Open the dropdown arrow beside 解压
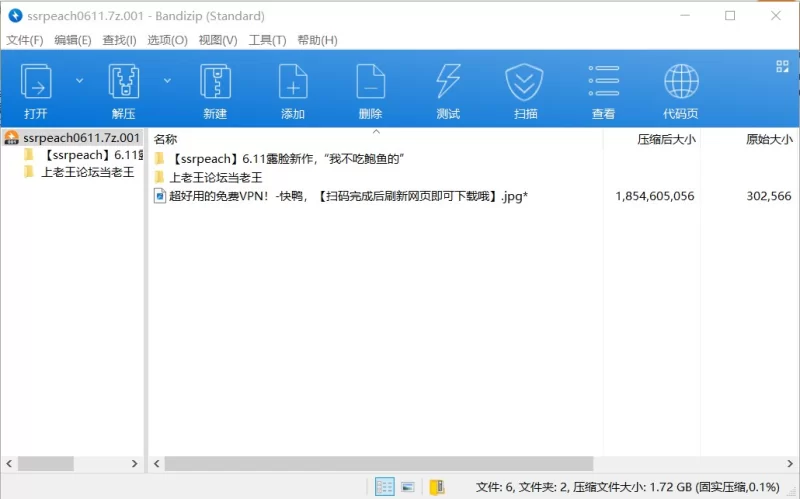 point(167,81)
